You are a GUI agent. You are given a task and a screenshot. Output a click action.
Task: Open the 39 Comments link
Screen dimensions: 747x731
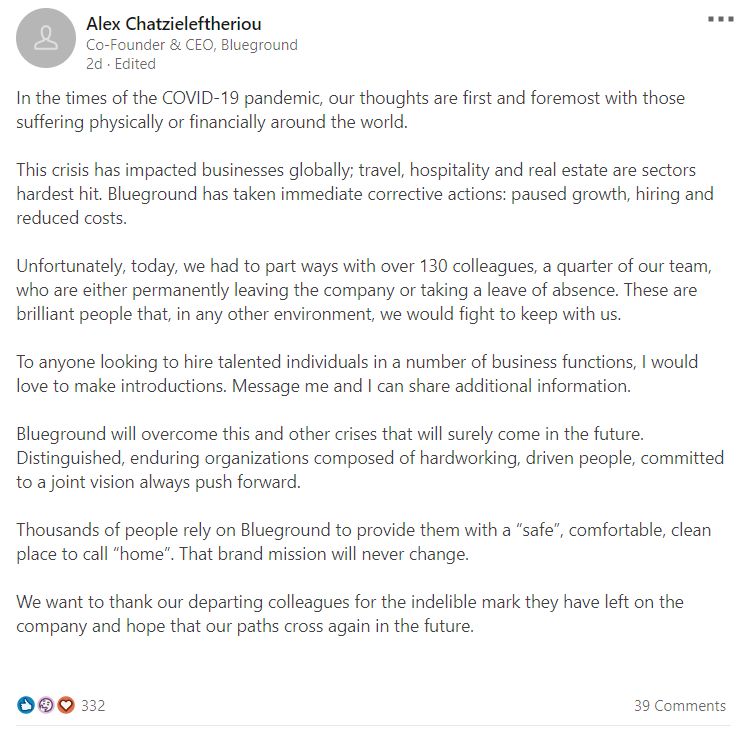[679, 705]
